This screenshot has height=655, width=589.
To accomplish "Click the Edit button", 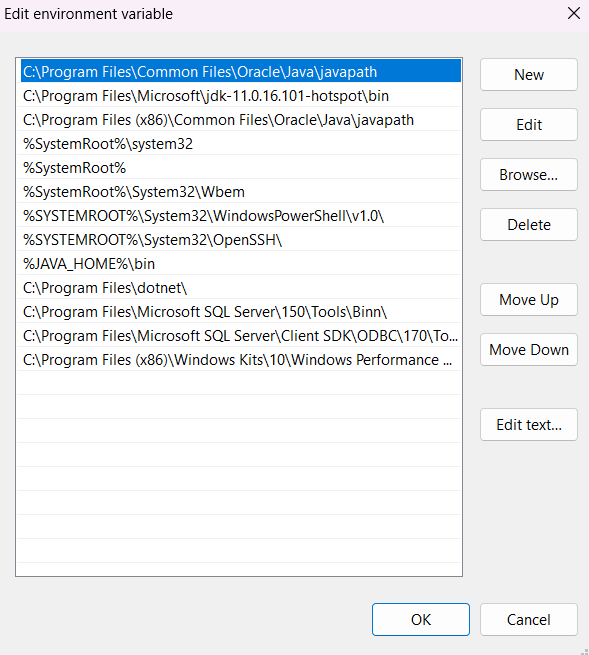I will (x=529, y=124).
